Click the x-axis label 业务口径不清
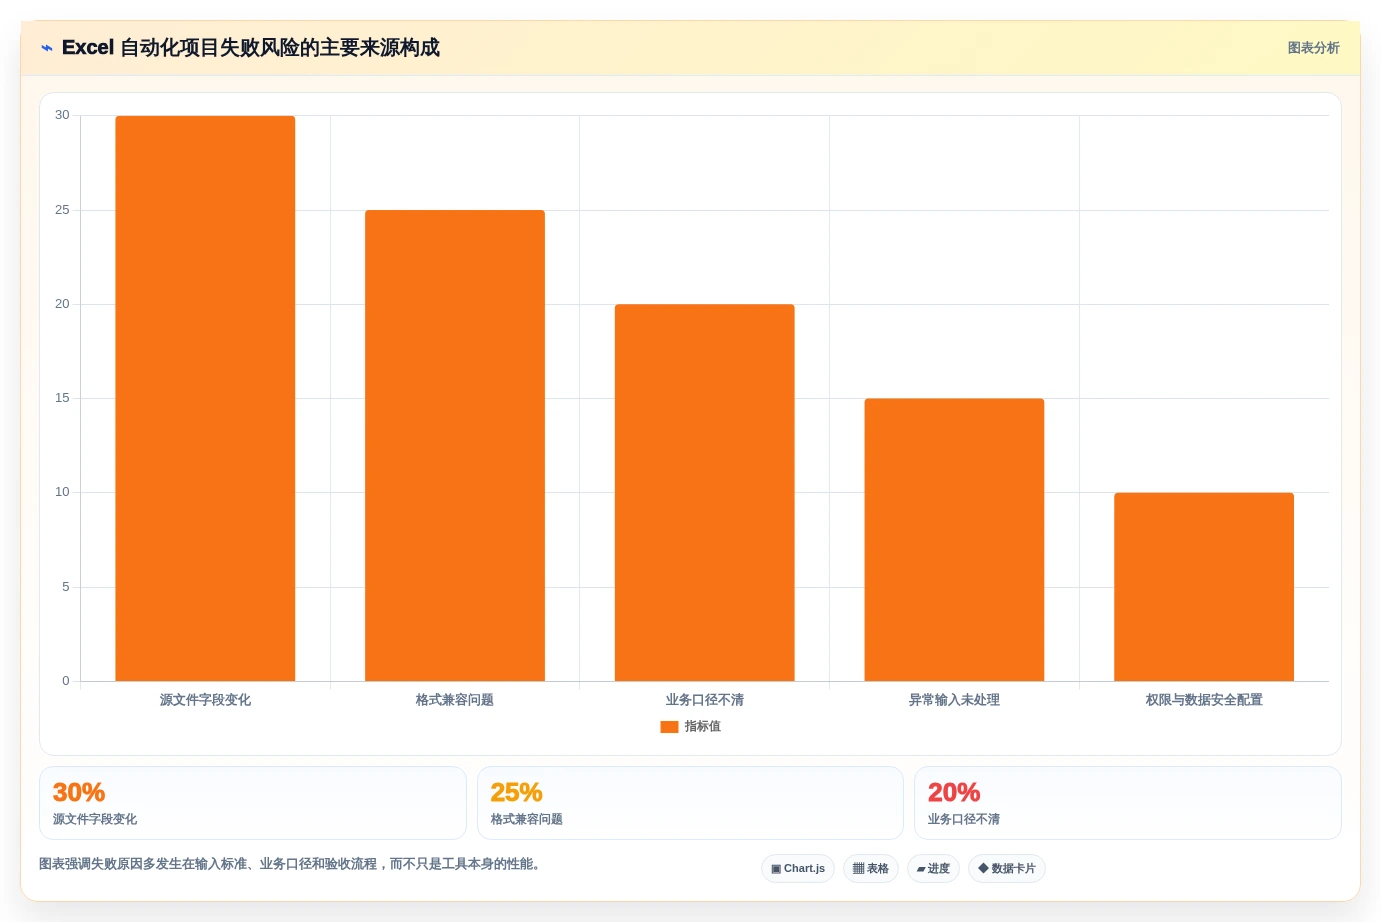Screen dimensions: 1381x922 pyautogui.click(x=705, y=700)
